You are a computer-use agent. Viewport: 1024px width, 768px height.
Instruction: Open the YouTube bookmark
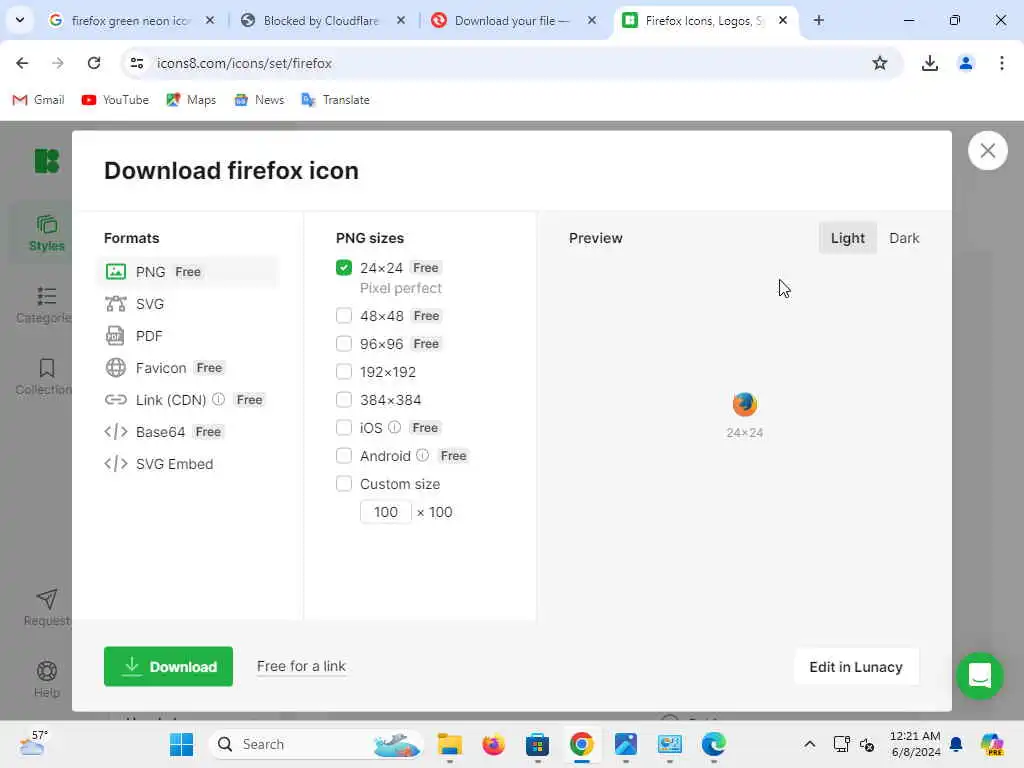pos(115,100)
